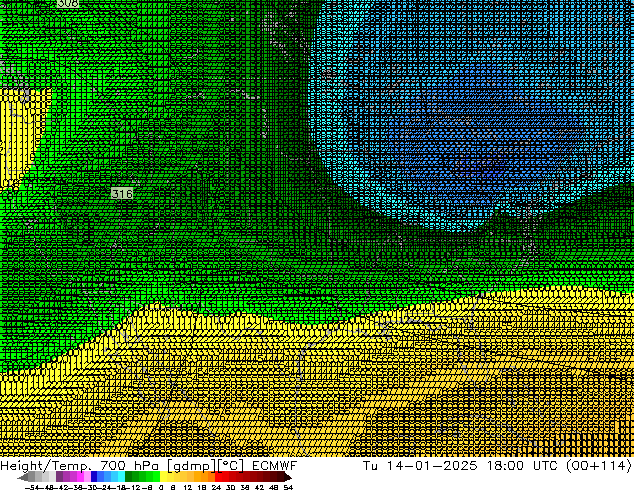Click the dark brown right arrow of colorbar
This screenshot has height=490, width=634.
coord(288,477)
